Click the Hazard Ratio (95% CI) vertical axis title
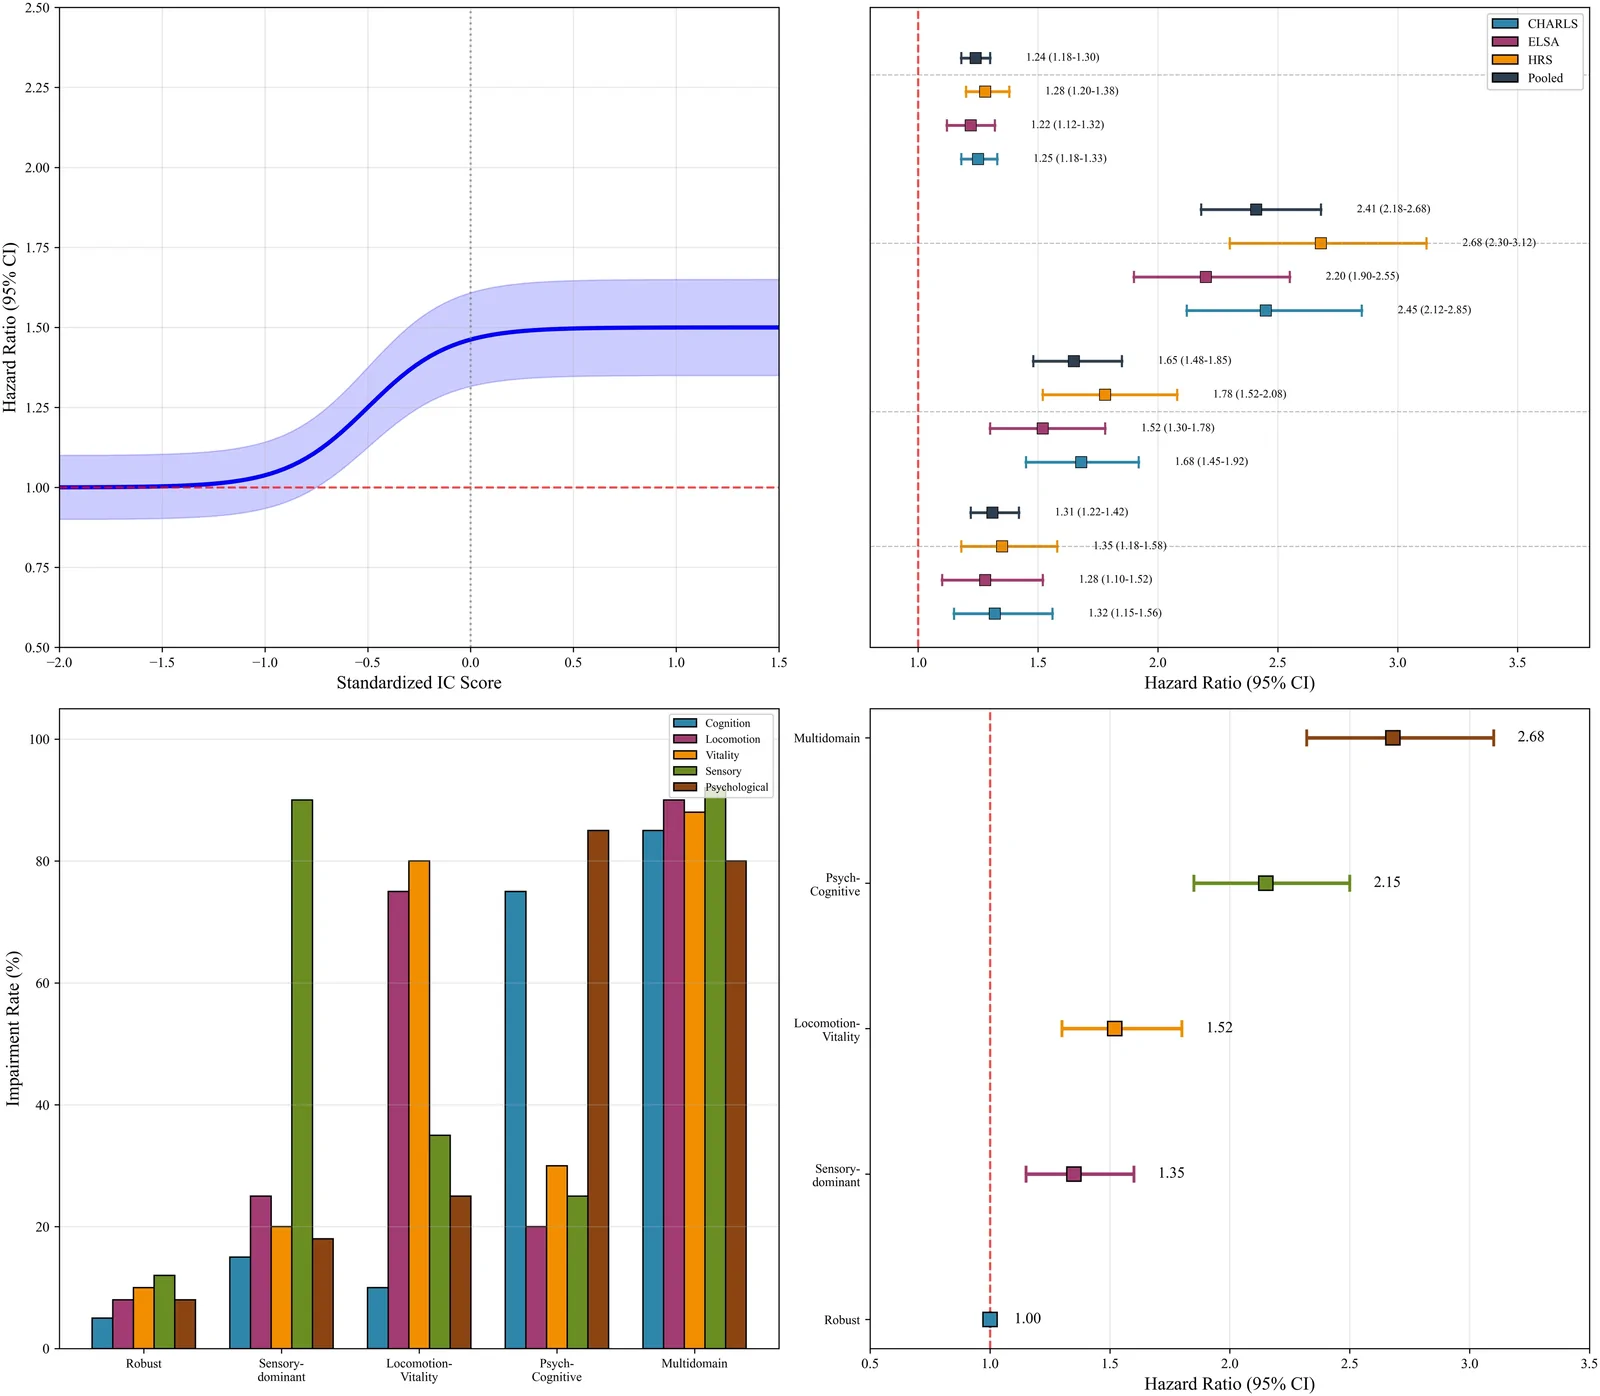The image size is (1600, 1396). [10, 327]
